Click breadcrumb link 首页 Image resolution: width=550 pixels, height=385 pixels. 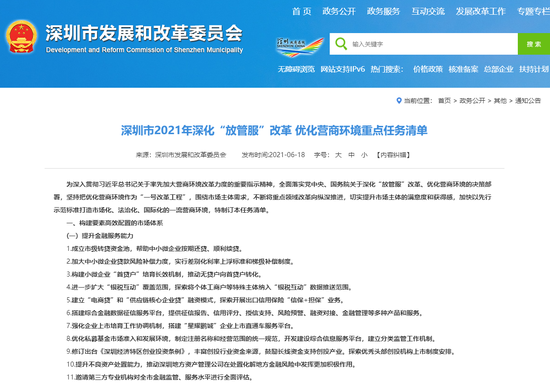click(444, 101)
